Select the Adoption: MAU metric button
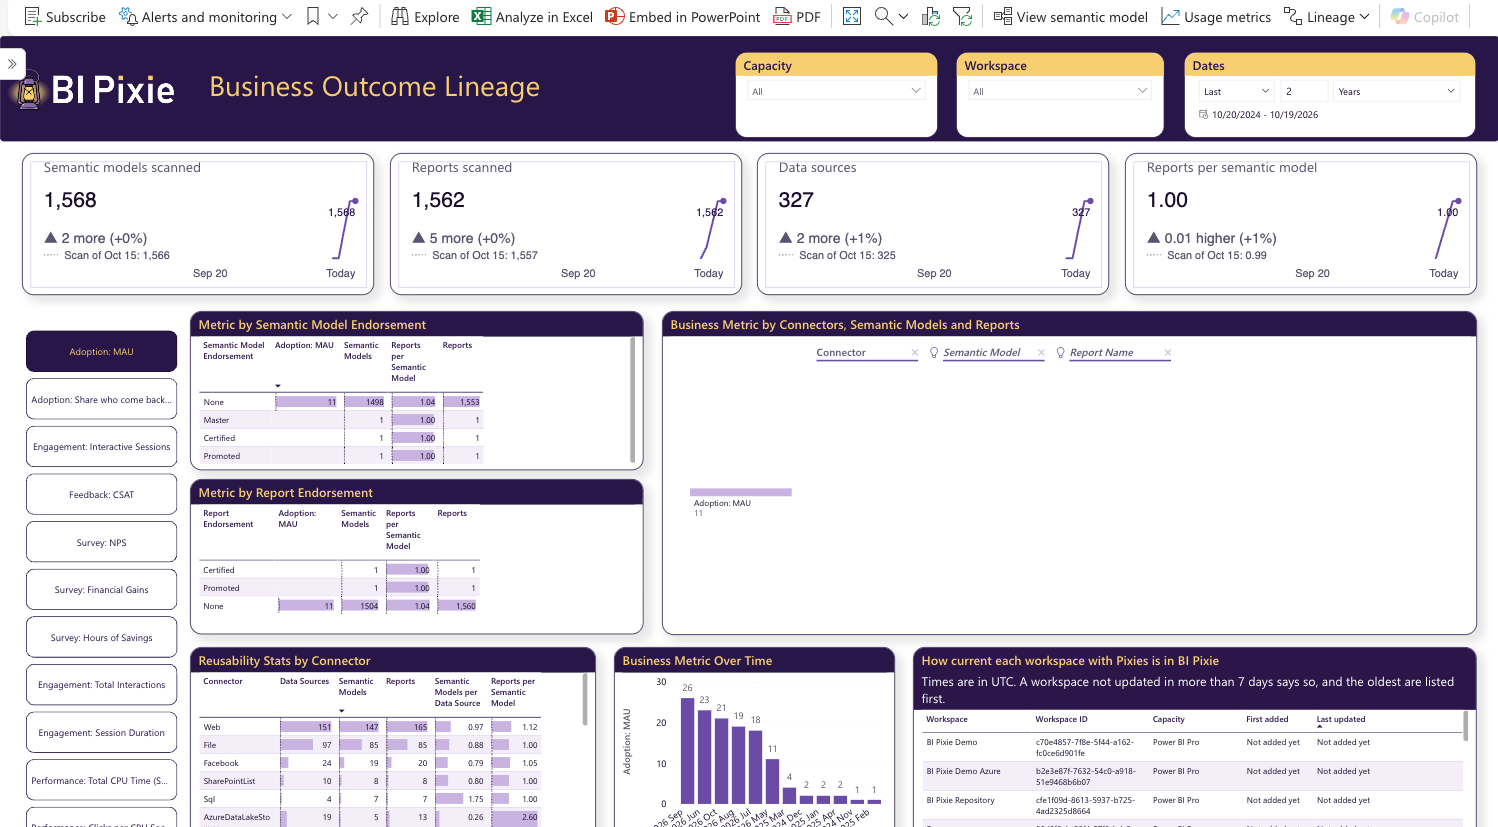Viewport: 1498px width, 827px height. [x=101, y=352]
